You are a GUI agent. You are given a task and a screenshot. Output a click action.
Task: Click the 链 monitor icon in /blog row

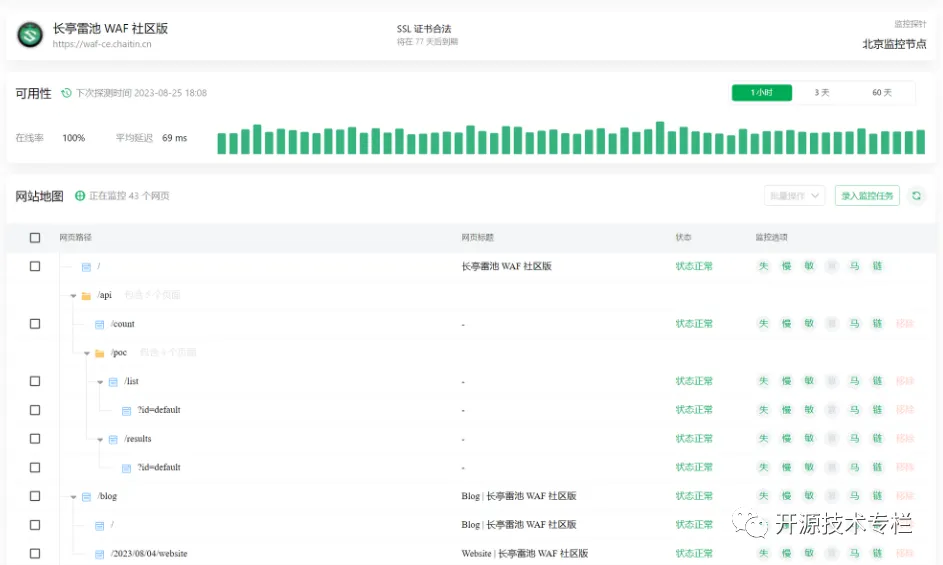[877, 496]
